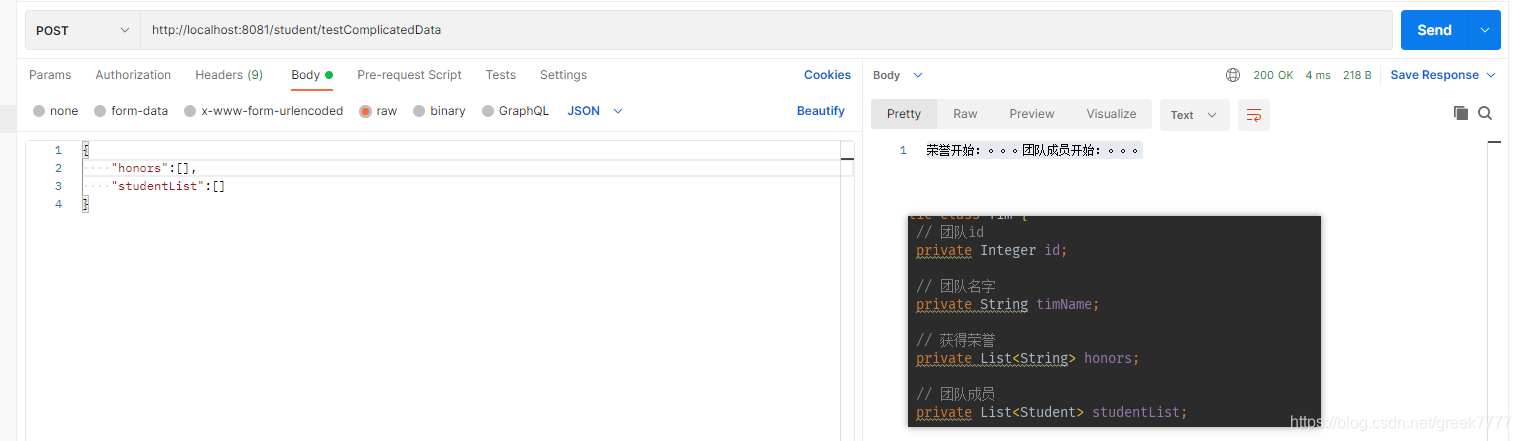The height and width of the screenshot is (441, 1521).
Task: Switch response view to Preview
Action: coord(1032,114)
